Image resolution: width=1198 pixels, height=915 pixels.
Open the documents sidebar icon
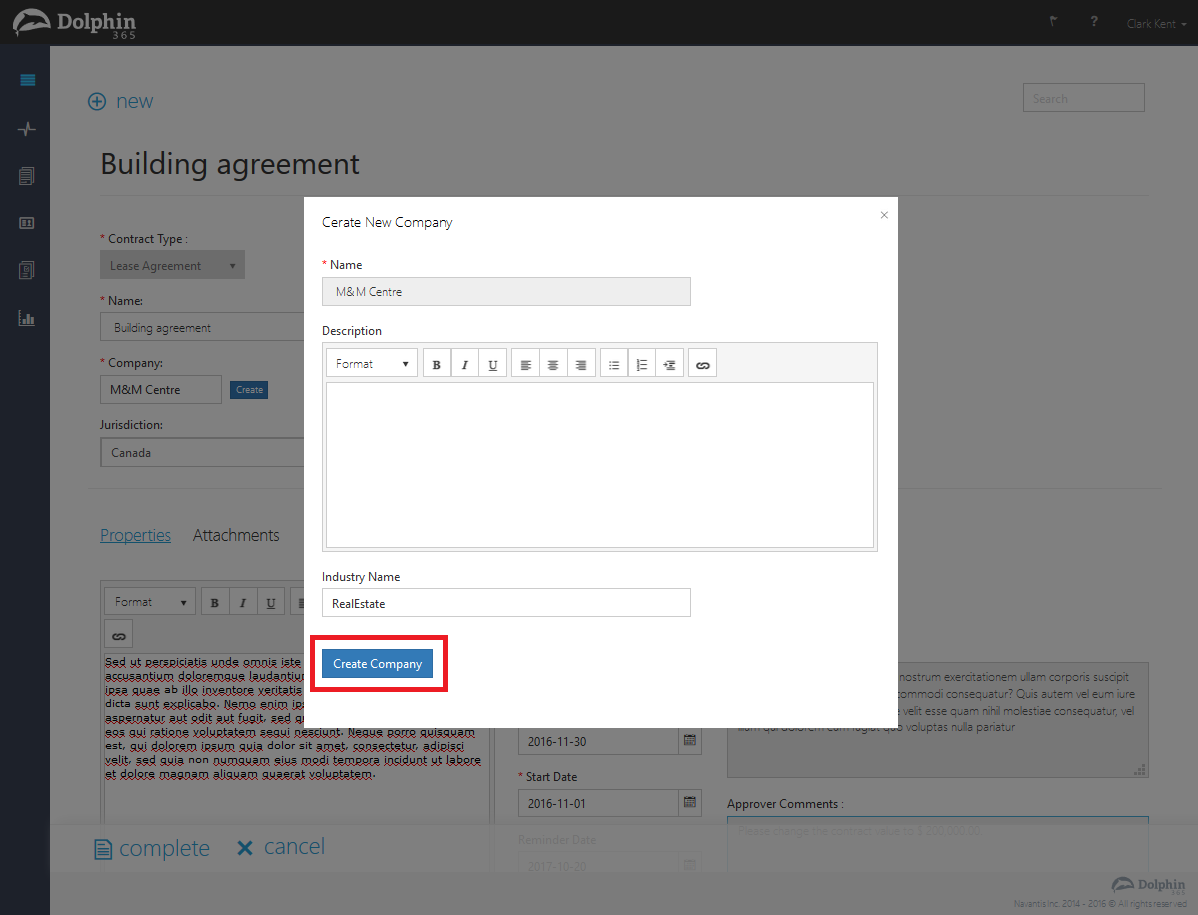[27, 176]
